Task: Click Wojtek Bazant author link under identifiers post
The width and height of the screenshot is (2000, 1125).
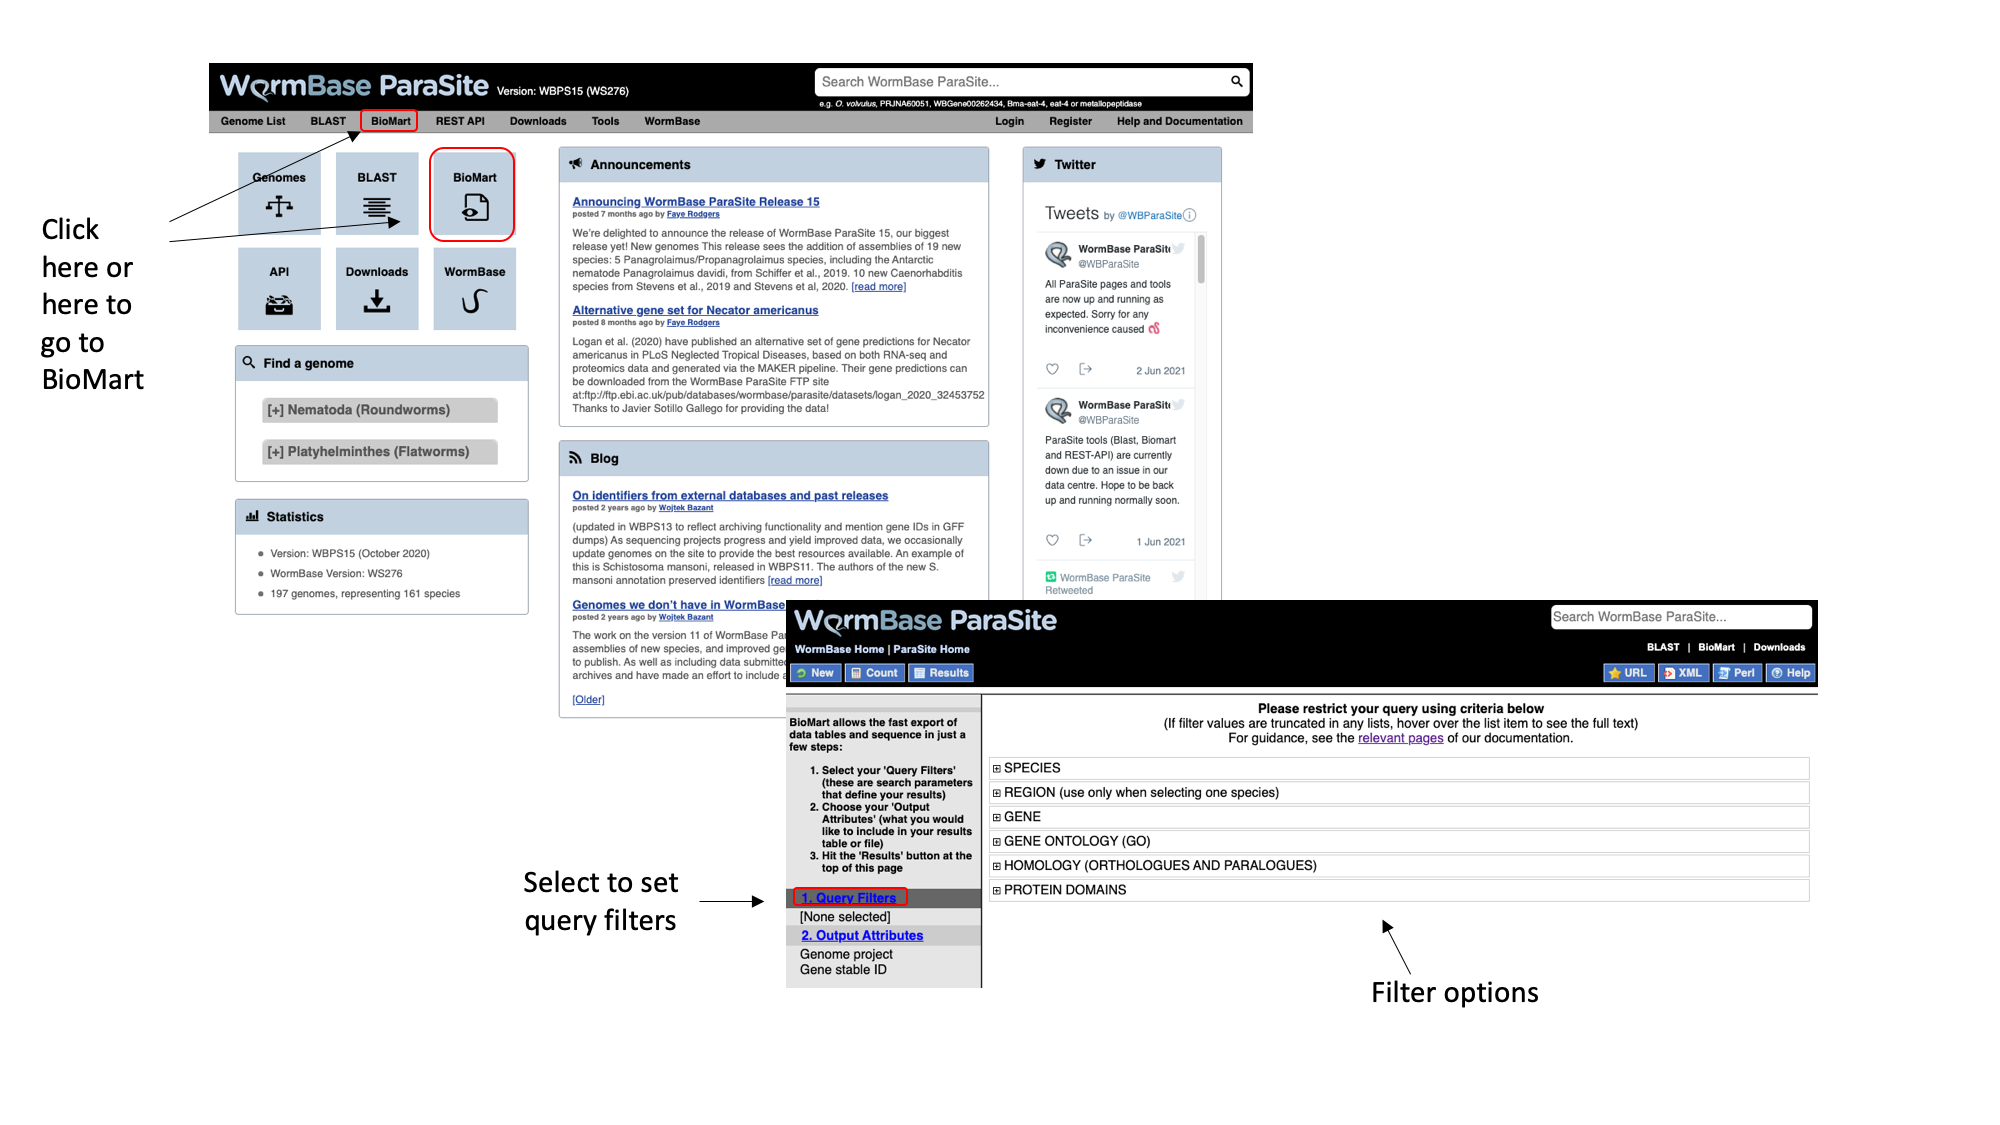Action: coord(686,508)
